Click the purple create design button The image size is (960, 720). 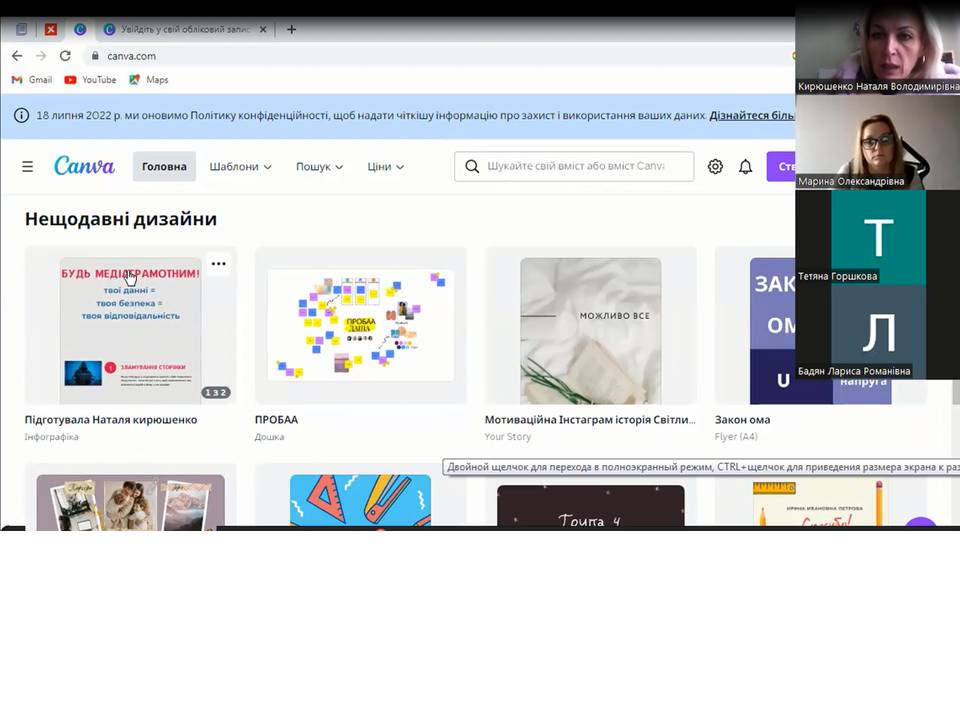[x=781, y=167]
